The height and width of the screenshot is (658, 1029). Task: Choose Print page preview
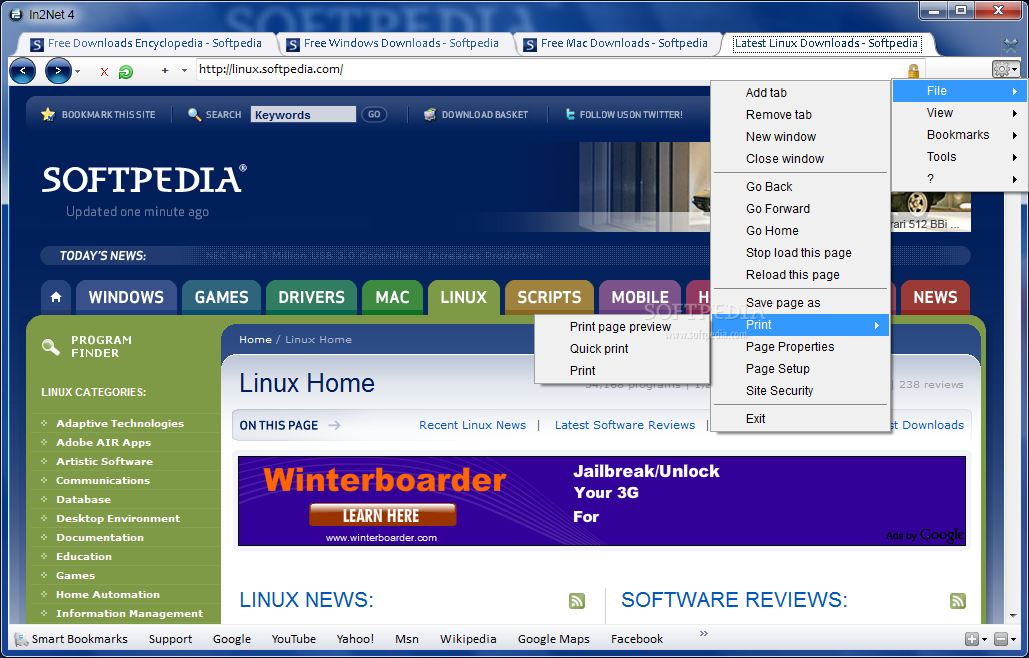620,327
